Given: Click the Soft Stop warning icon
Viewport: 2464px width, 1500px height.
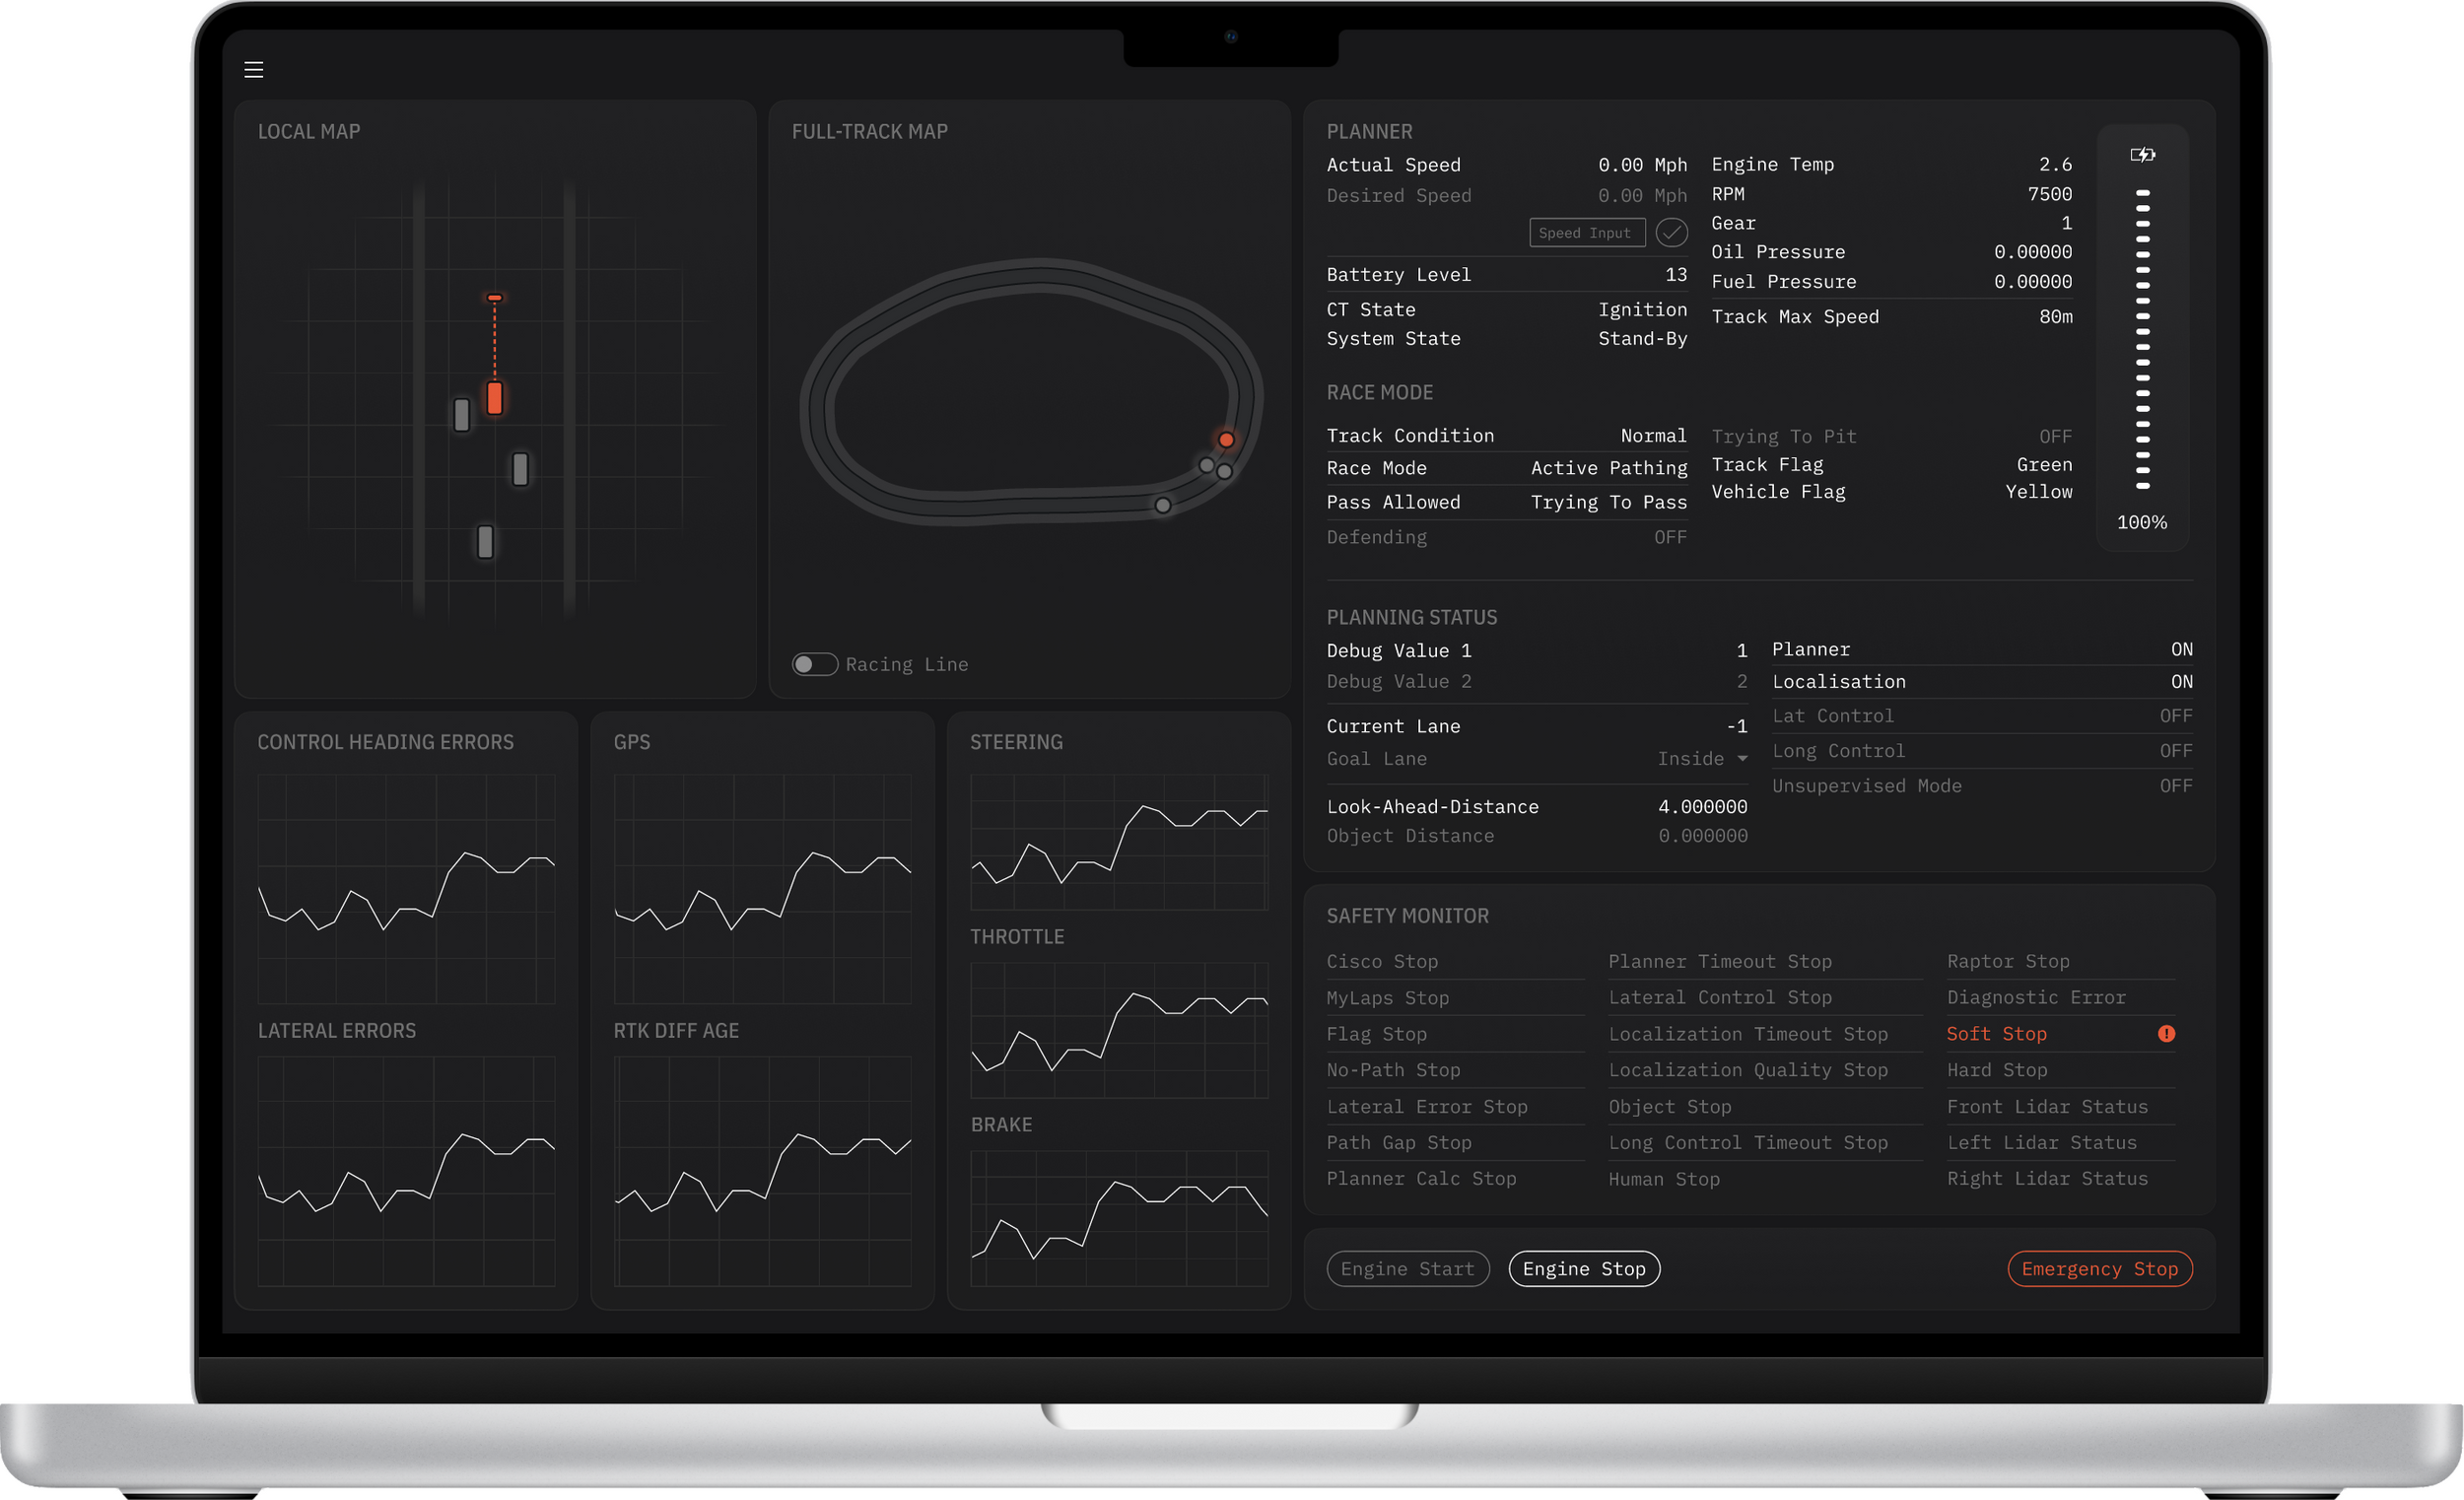Looking at the screenshot, I should tap(2167, 1034).
